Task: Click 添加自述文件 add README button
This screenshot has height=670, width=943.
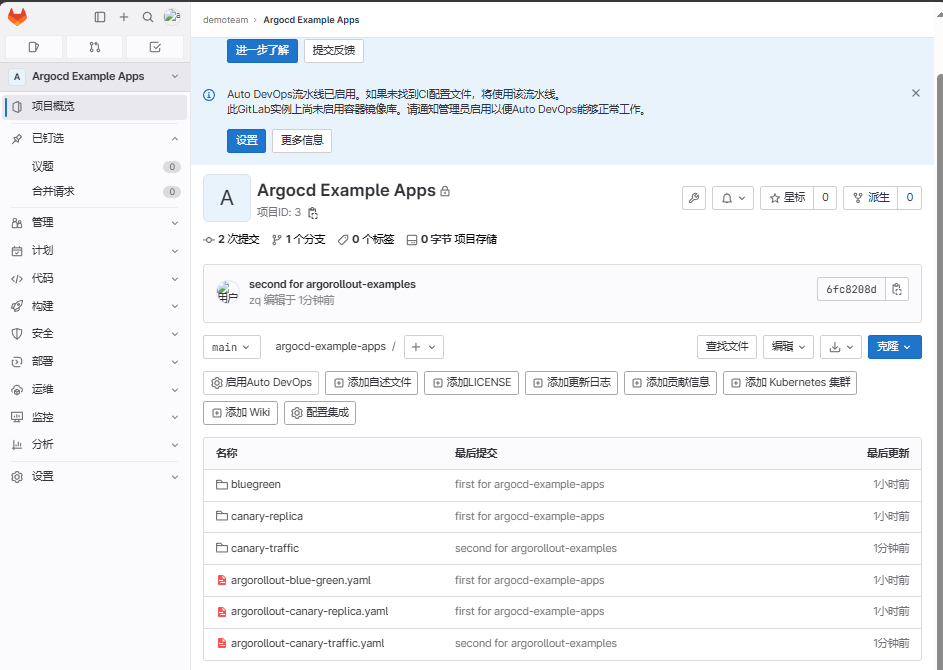Action: [x=372, y=383]
